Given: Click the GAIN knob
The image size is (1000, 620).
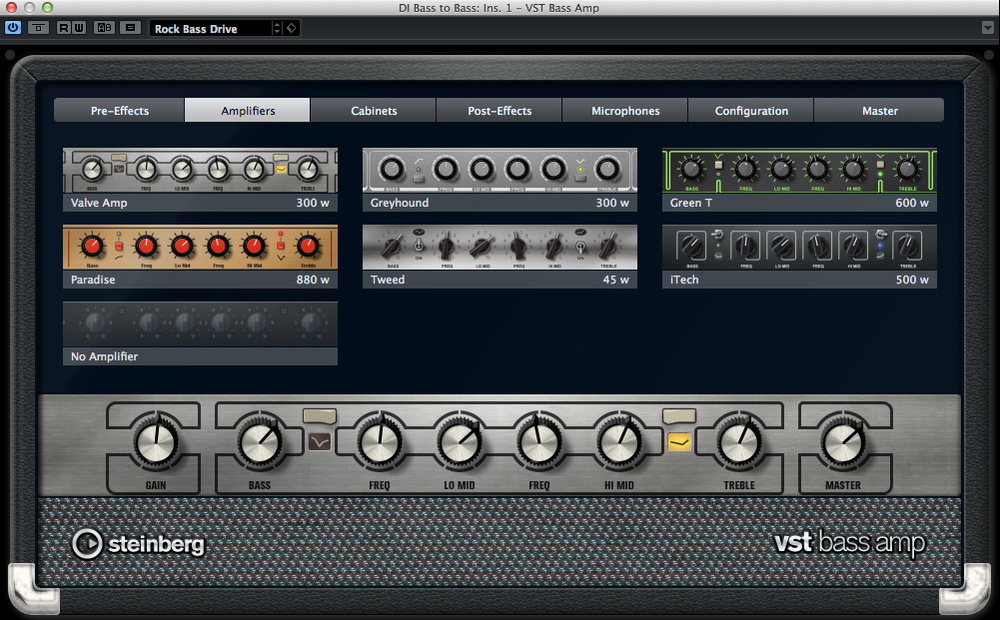Looking at the screenshot, I should pos(156,441).
